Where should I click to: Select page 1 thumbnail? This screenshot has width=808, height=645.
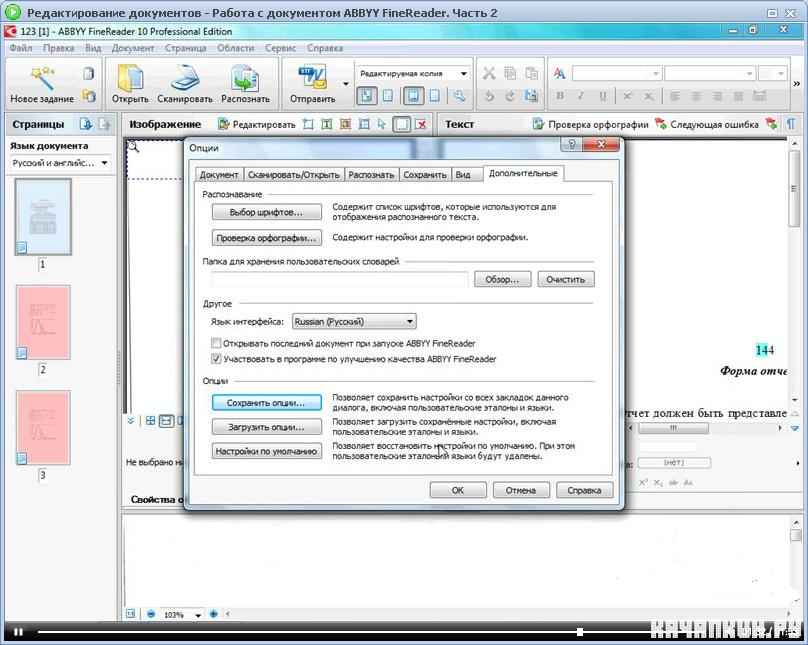(43, 217)
